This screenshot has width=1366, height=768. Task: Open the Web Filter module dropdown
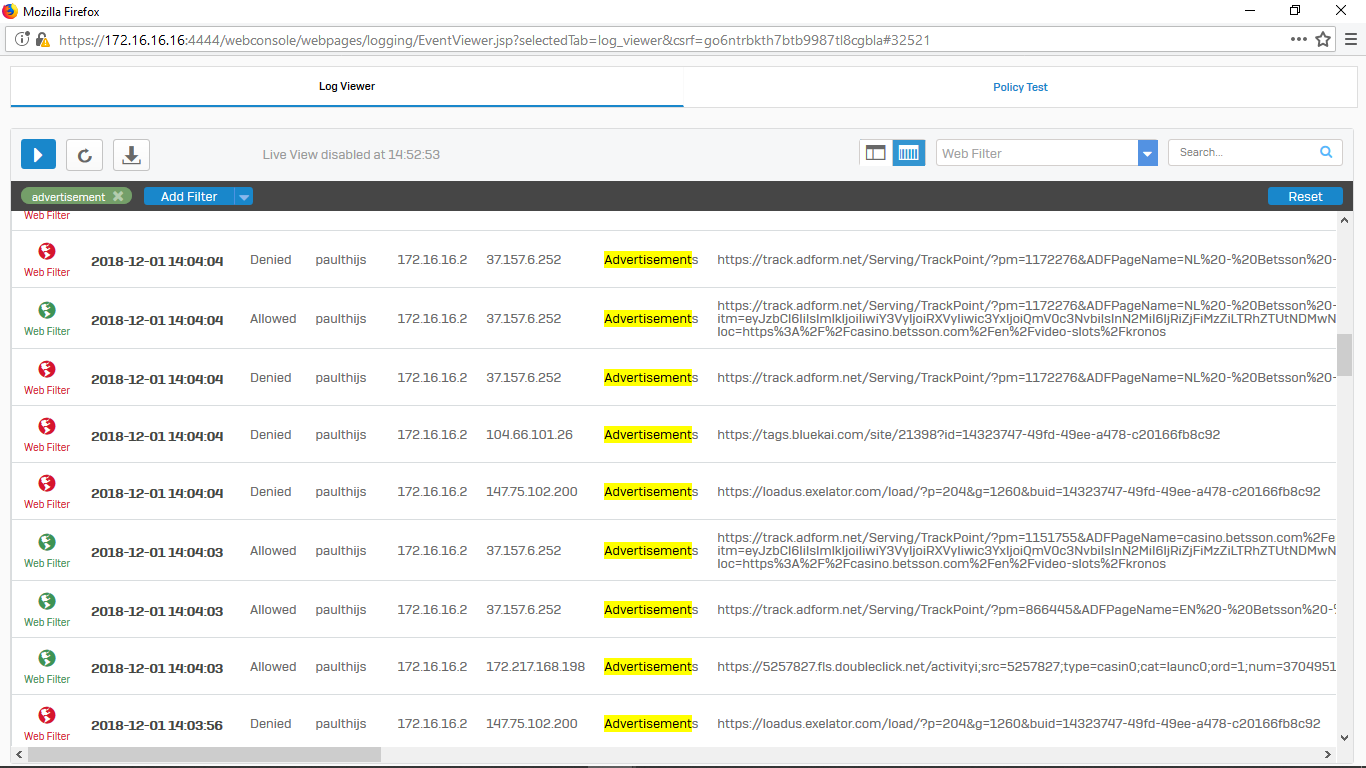(1147, 153)
